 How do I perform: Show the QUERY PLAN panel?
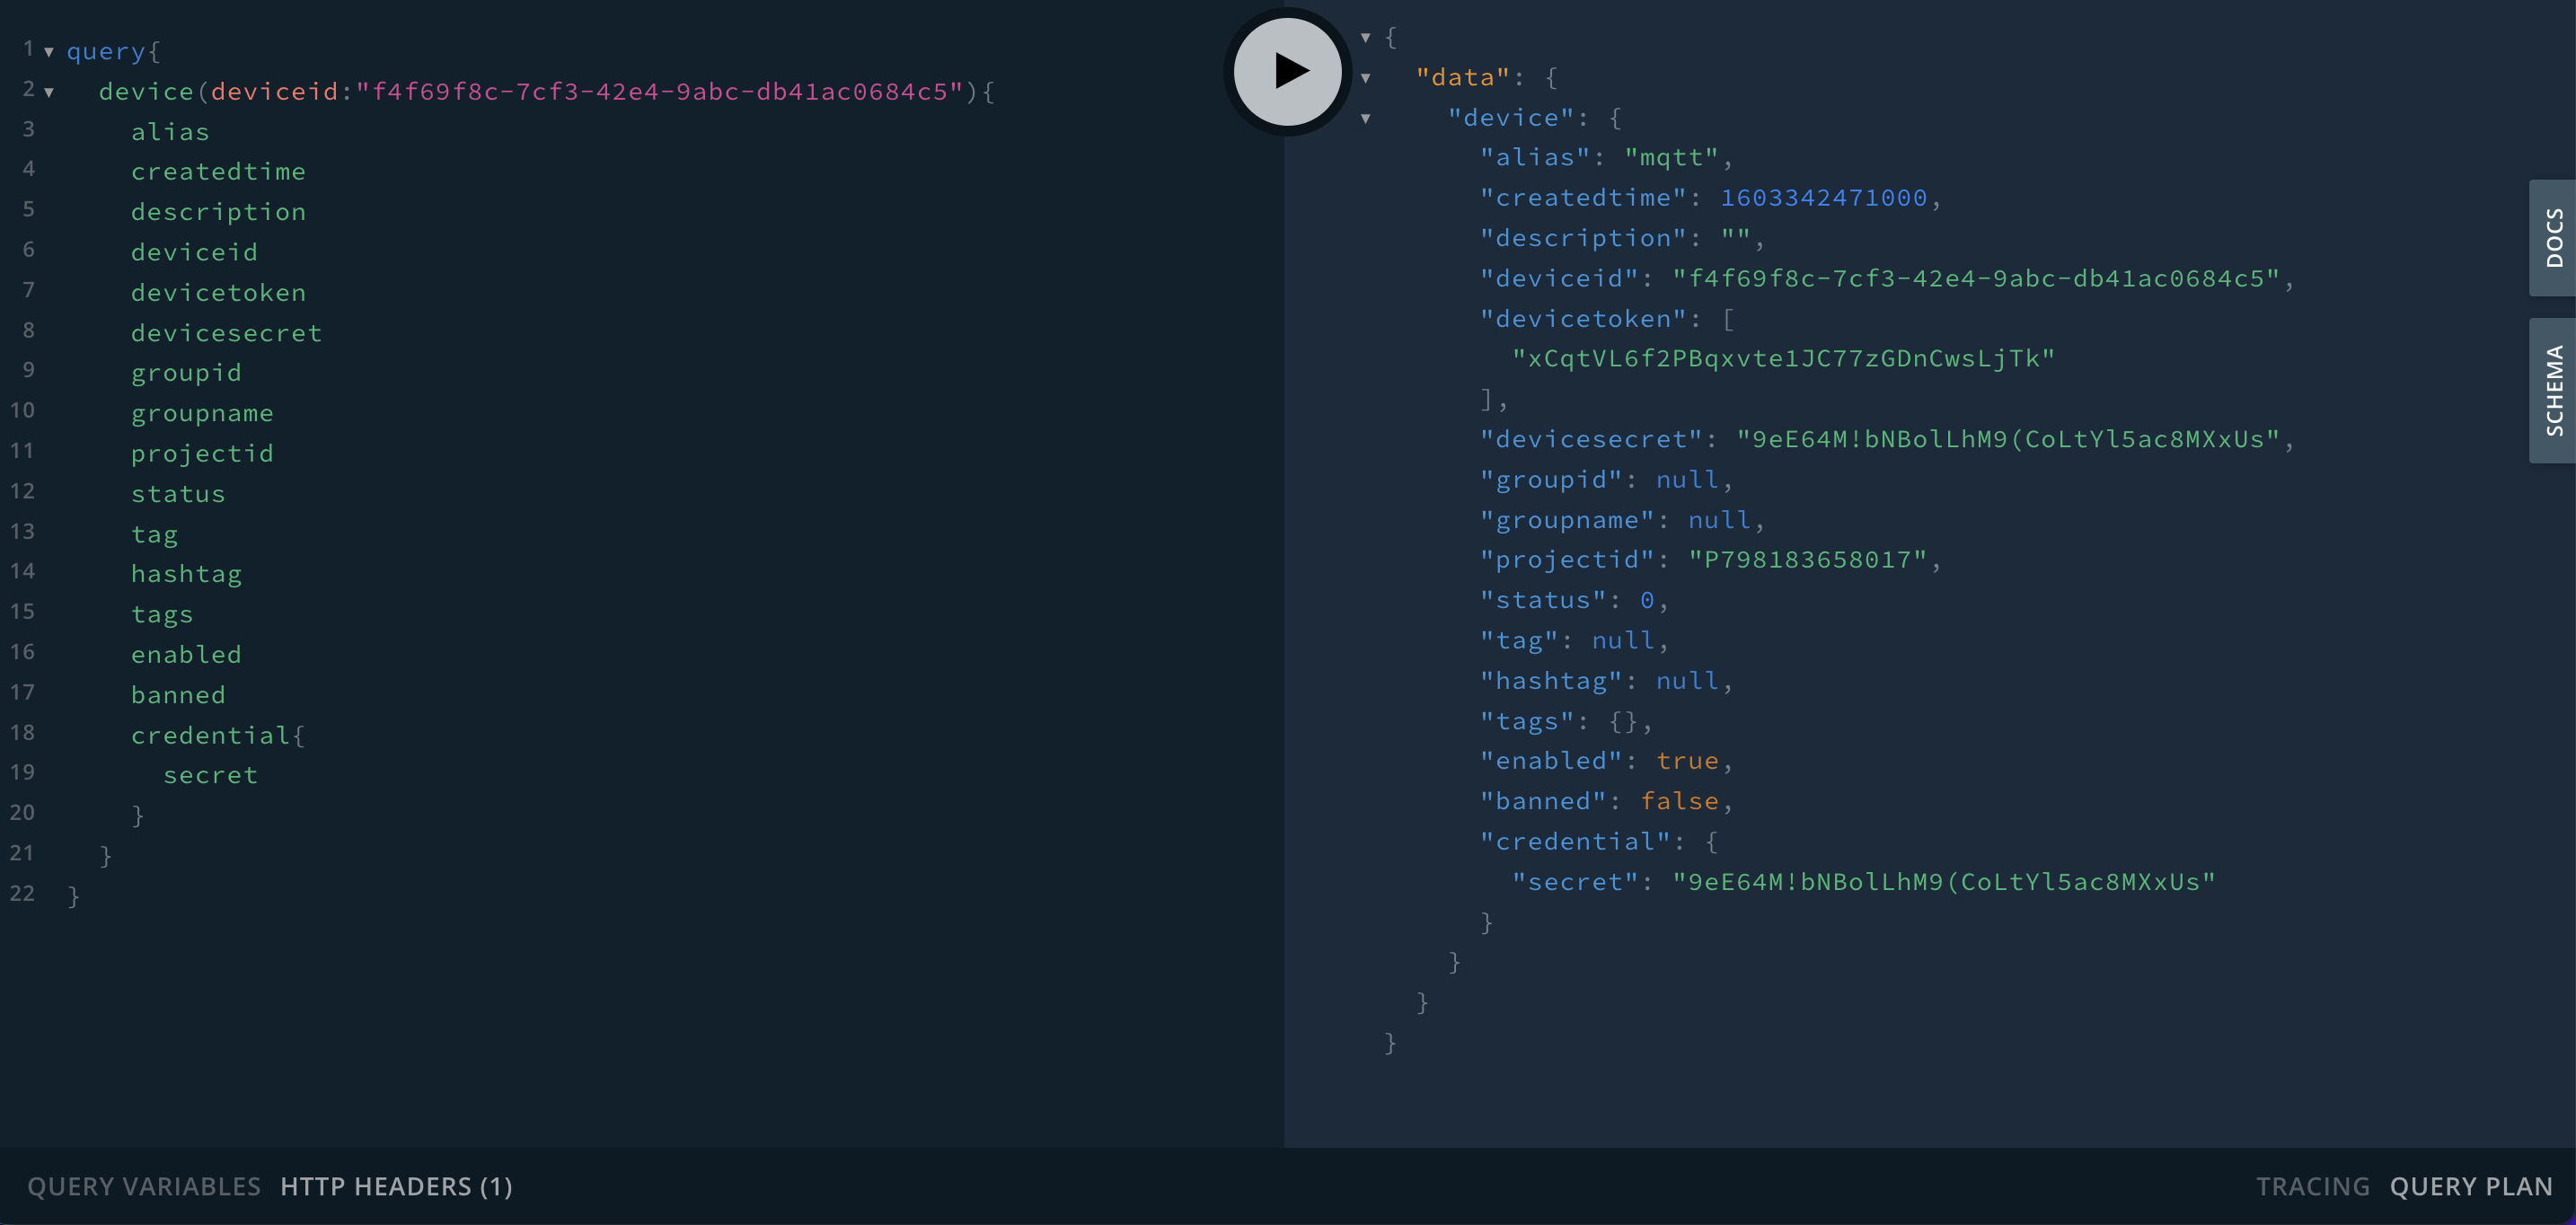pyautogui.click(x=2471, y=1186)
